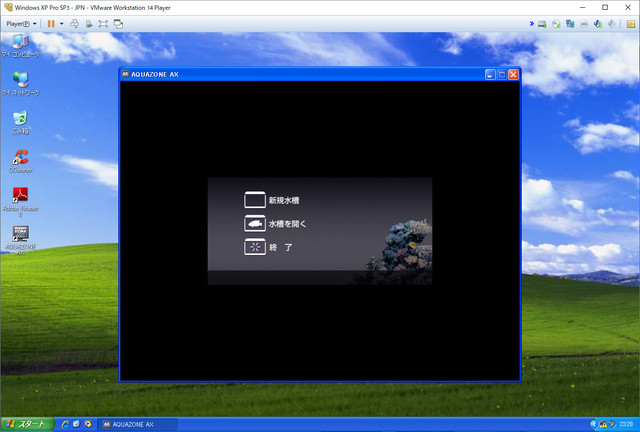640x432 pixels.
Task: Open the Windows XP Start menu
Action: click(x=27, y=424)
